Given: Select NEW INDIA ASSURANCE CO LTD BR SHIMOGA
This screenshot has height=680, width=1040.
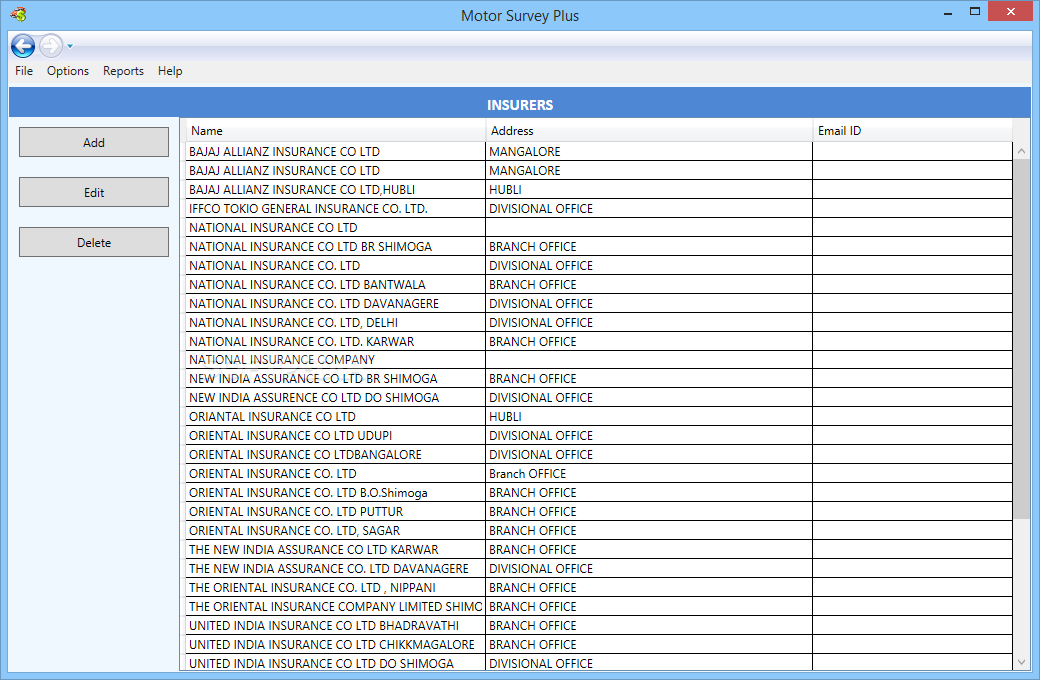Looking at the screenshot, I should (x=599, y=379).
